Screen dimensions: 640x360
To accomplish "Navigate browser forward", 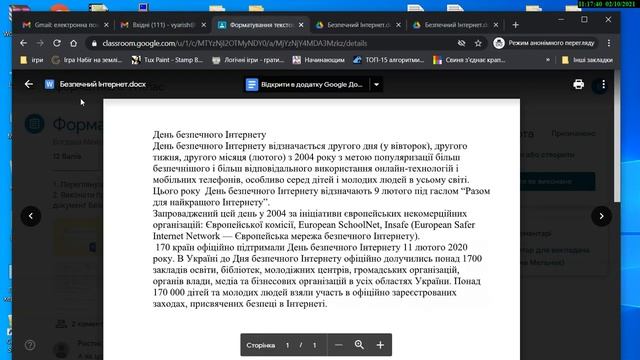I will point(40,43).
